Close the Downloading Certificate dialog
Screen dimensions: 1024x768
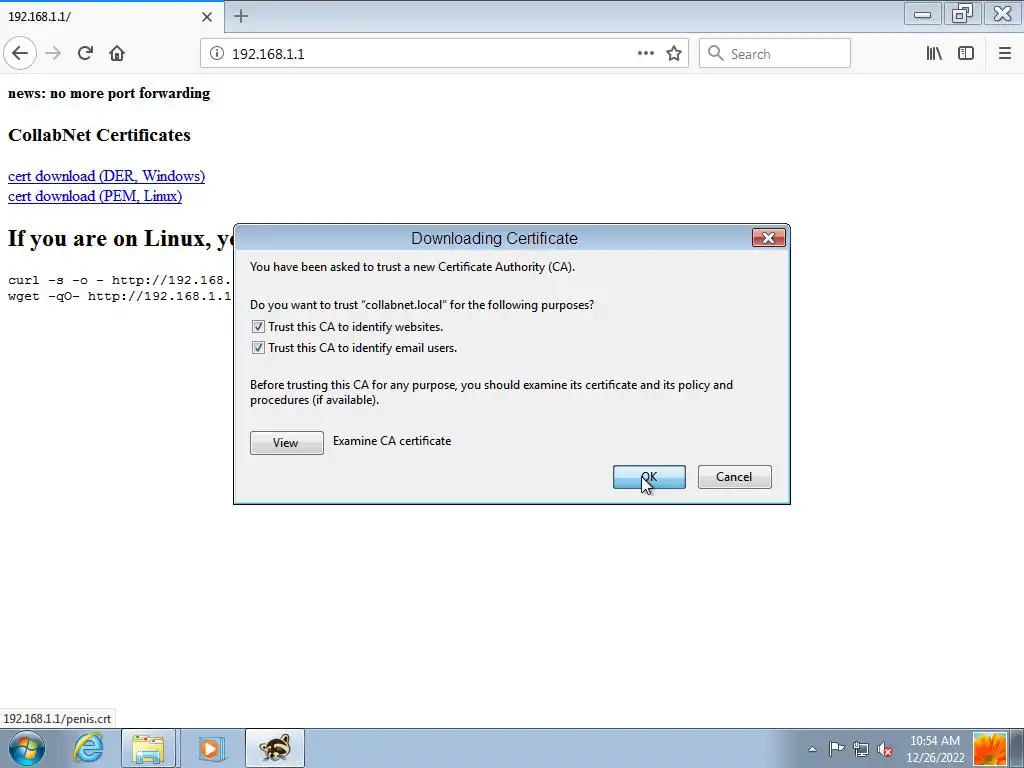pyautogui.click(x=769, y=238)
